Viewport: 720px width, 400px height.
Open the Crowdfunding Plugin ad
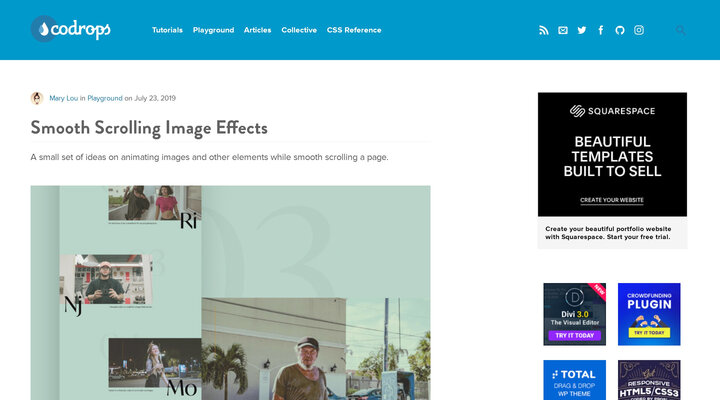click(649, 314)
